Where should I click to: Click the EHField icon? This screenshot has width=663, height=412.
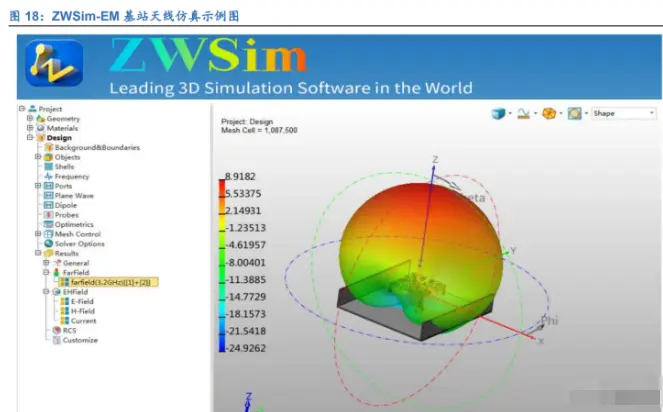56,292
